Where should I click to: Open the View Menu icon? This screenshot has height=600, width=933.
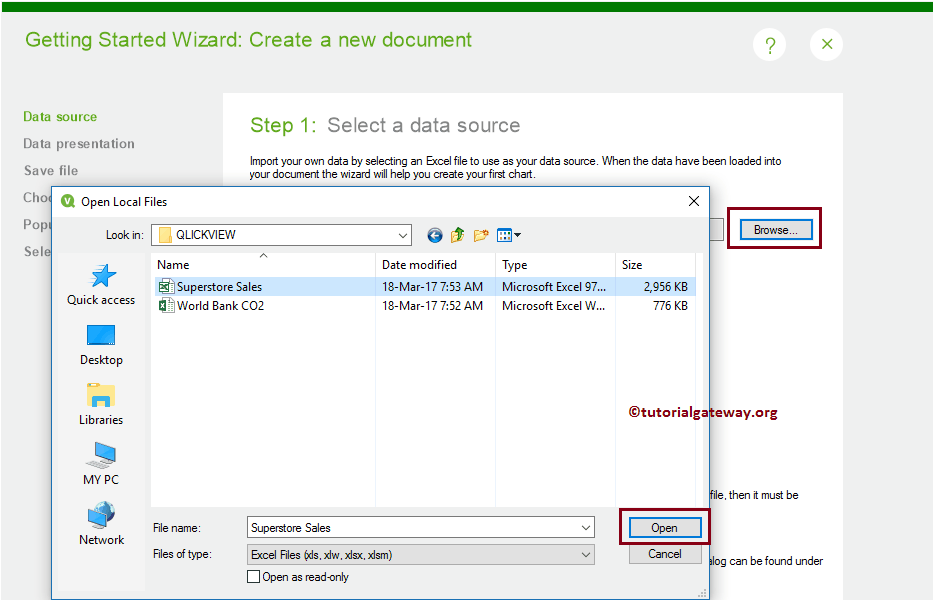(x=505, y=235)
